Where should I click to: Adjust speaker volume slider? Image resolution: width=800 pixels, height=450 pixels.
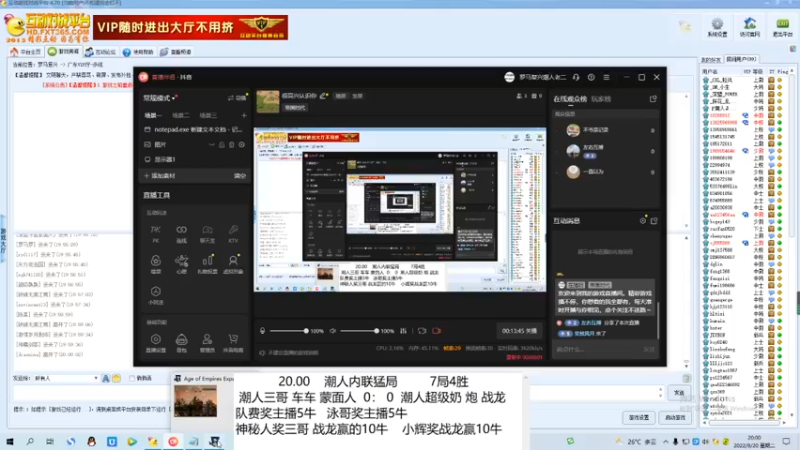pyautogui.click(x=359, y=331)
